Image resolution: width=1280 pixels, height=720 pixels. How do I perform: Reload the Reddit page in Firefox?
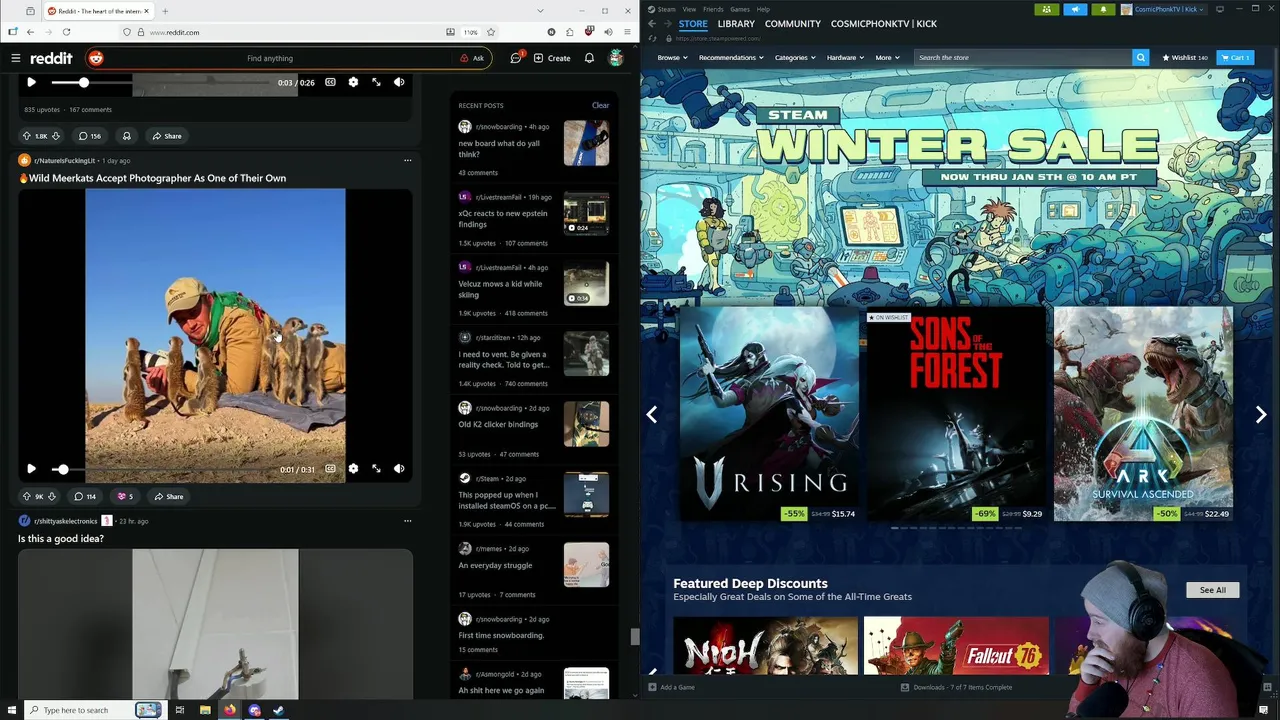[66, 32]
